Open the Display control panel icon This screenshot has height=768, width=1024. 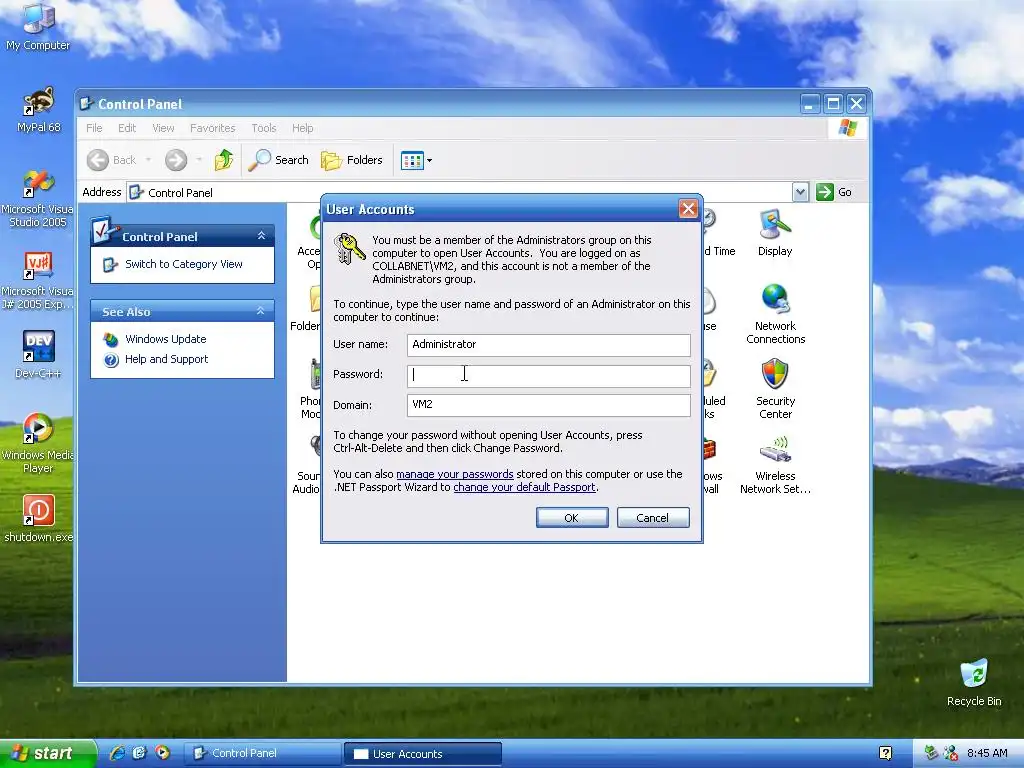click(775, 233)
